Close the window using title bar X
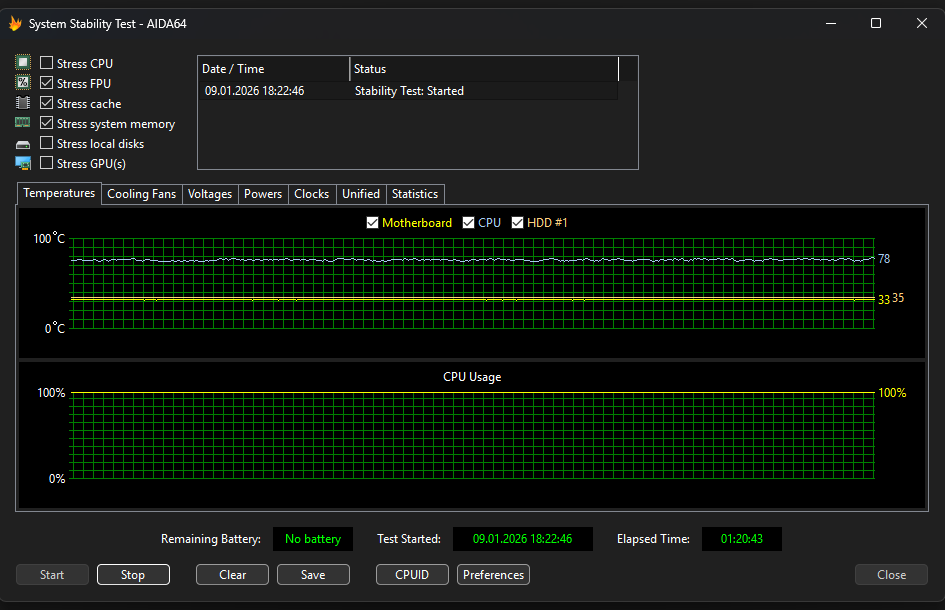 click(921, 24)
